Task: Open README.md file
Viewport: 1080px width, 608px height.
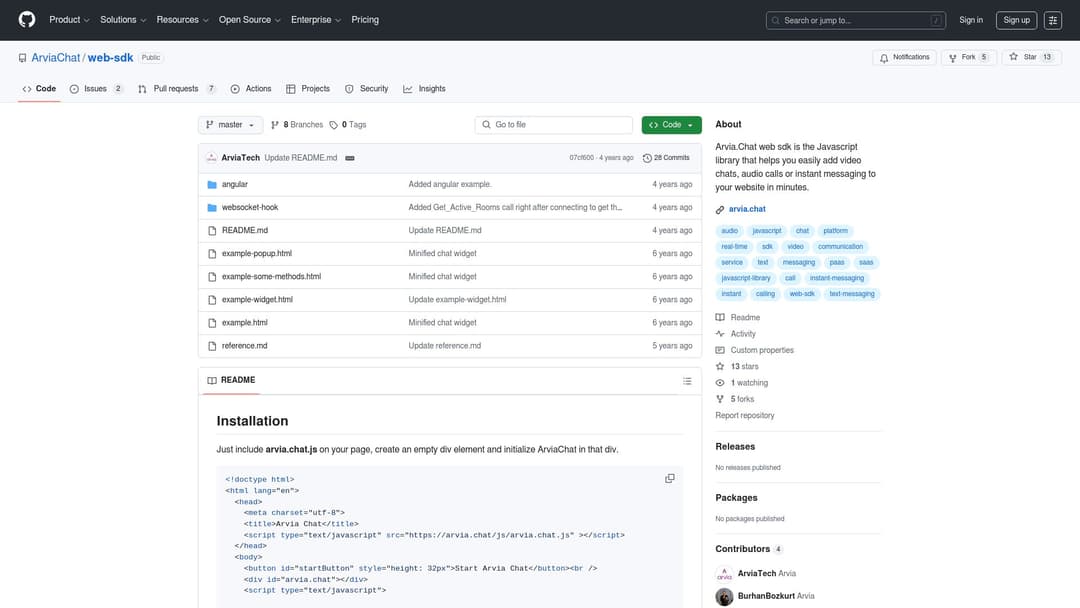Action: [245, 231]
